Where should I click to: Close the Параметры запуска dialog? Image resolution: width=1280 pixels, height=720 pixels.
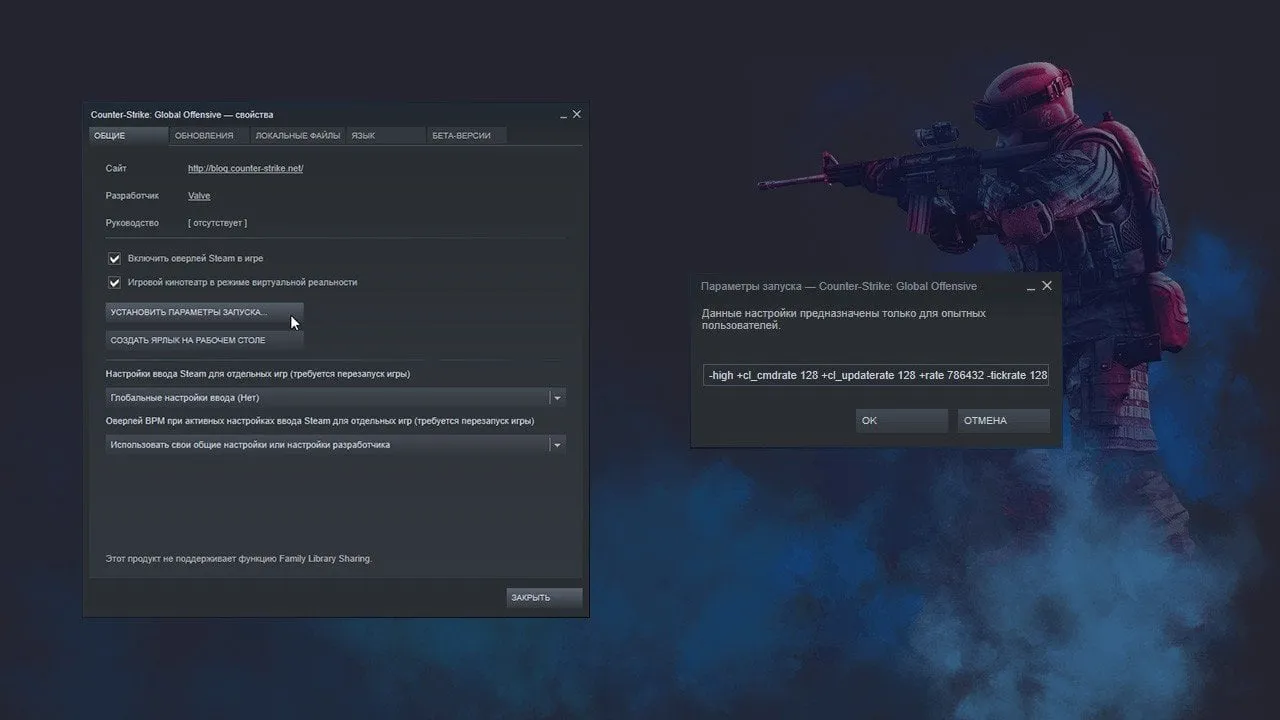pyautogui.click(x=1047, y=285)
